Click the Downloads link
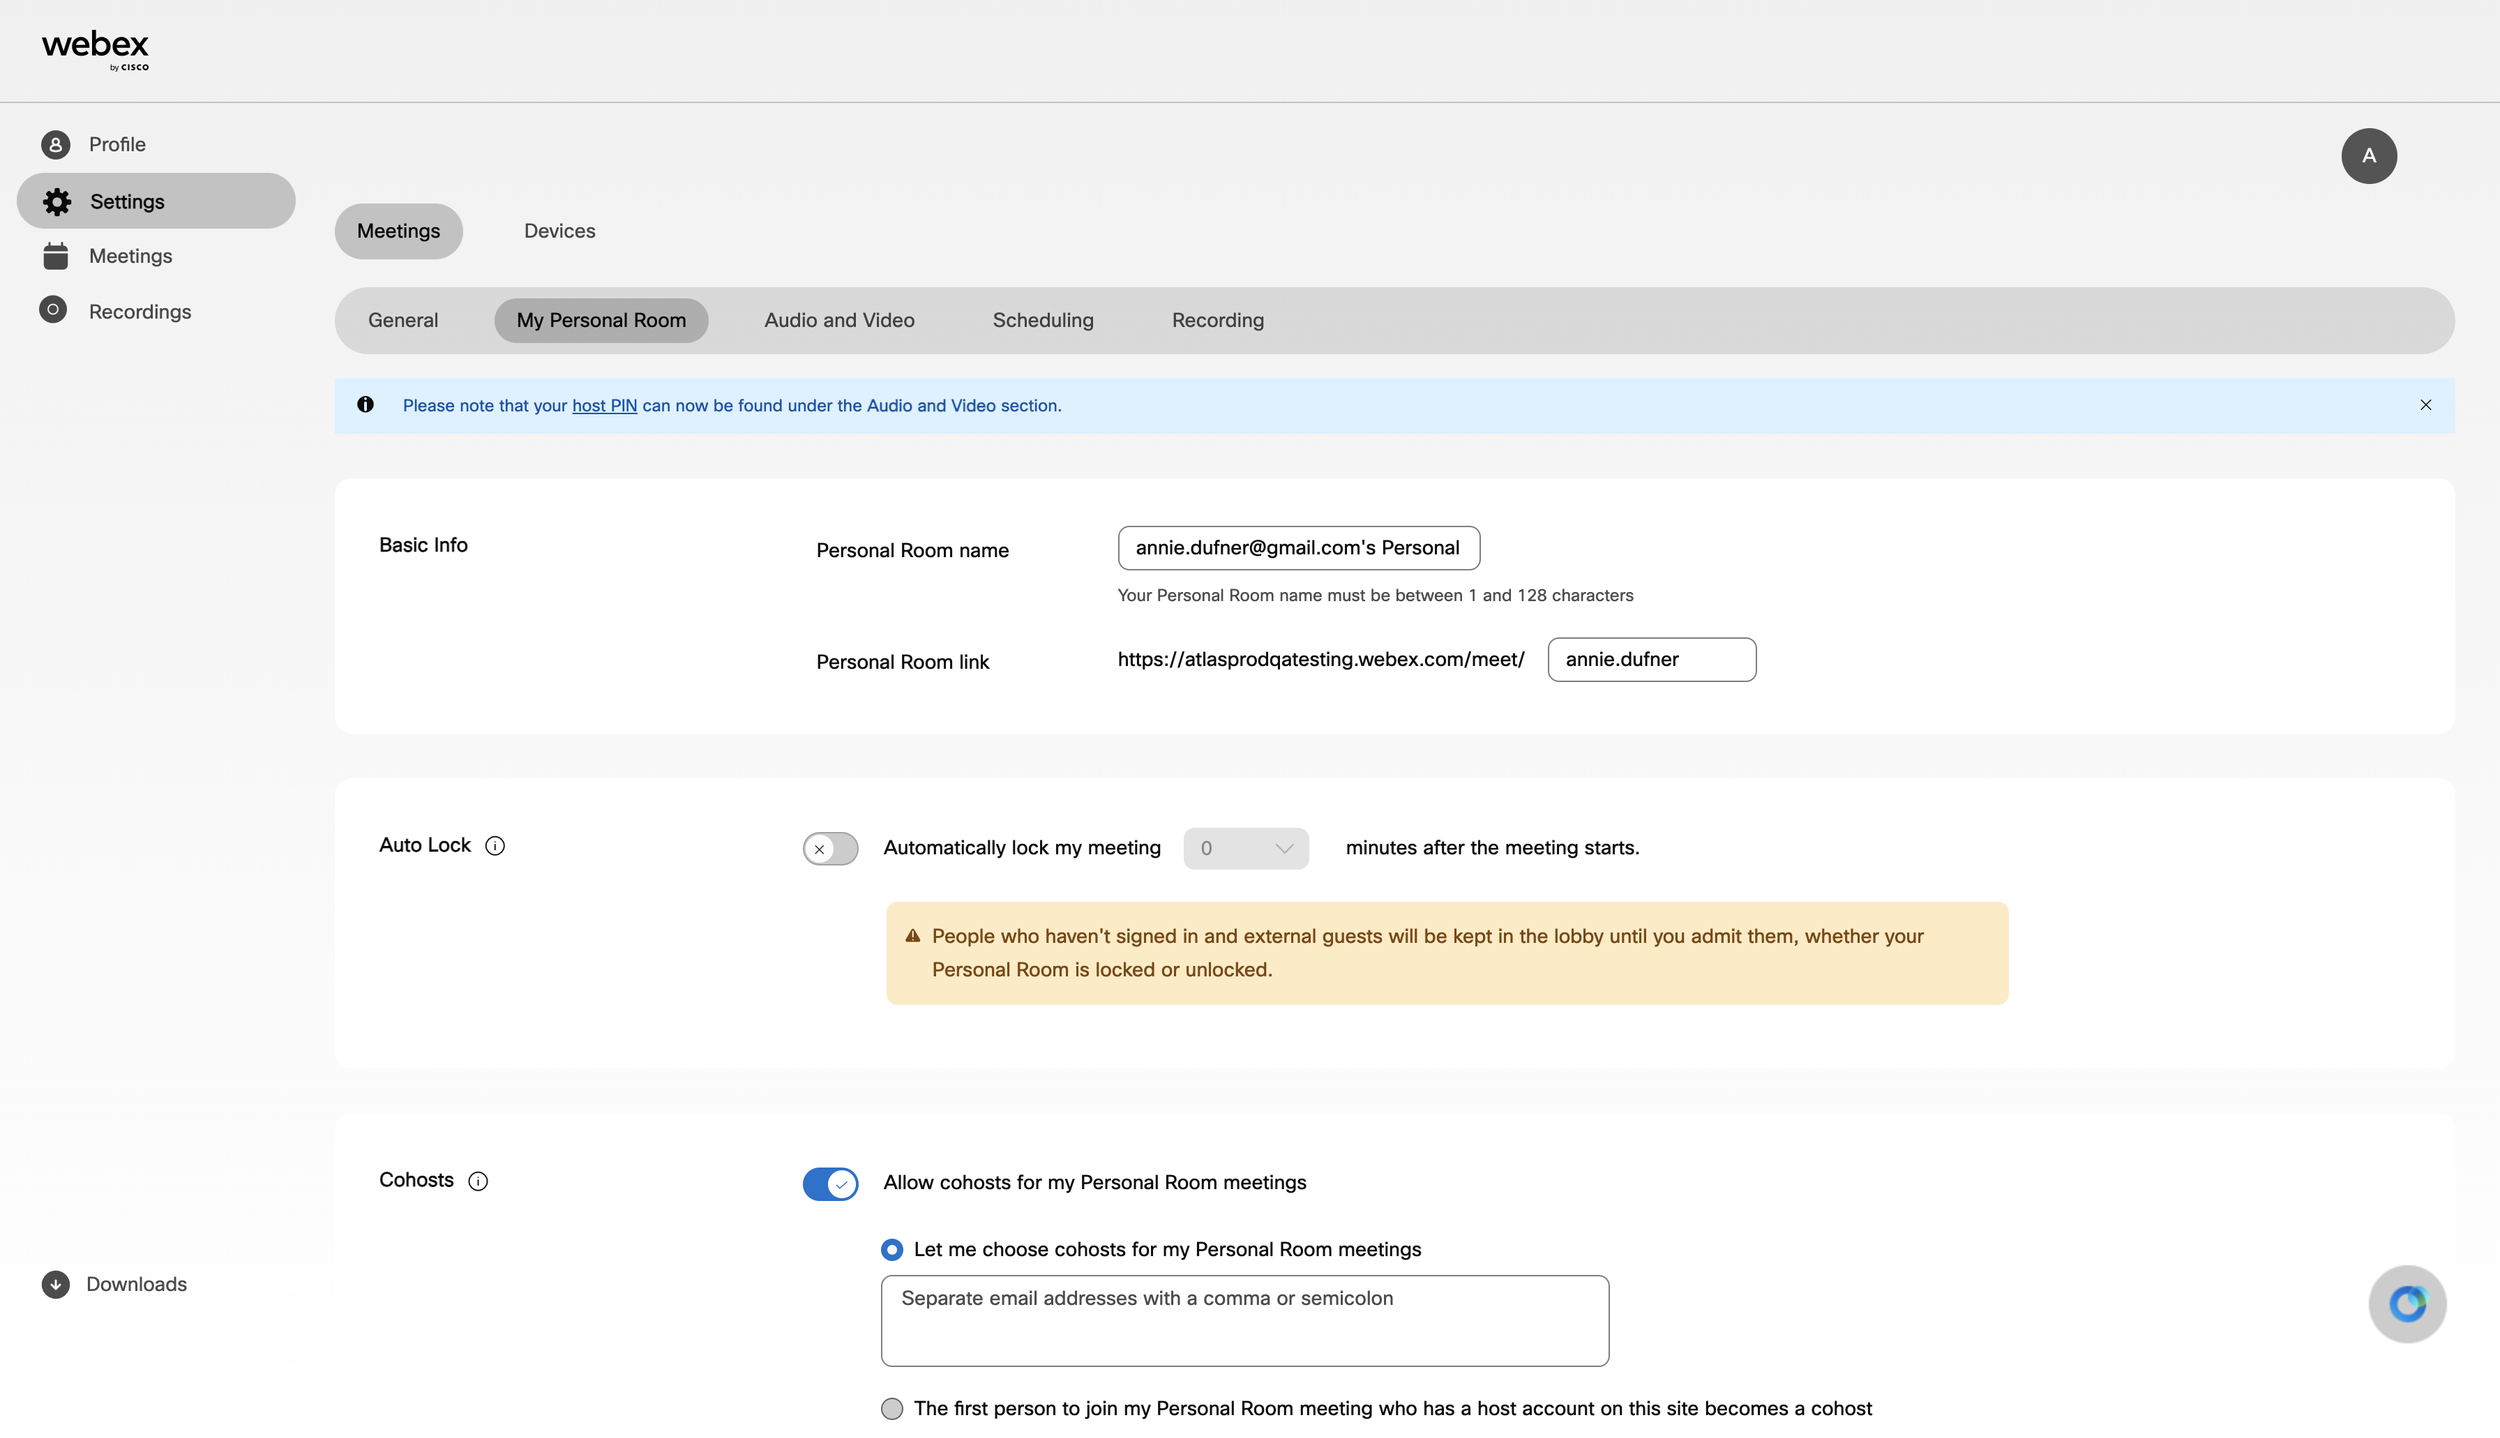 (136, 1284)
